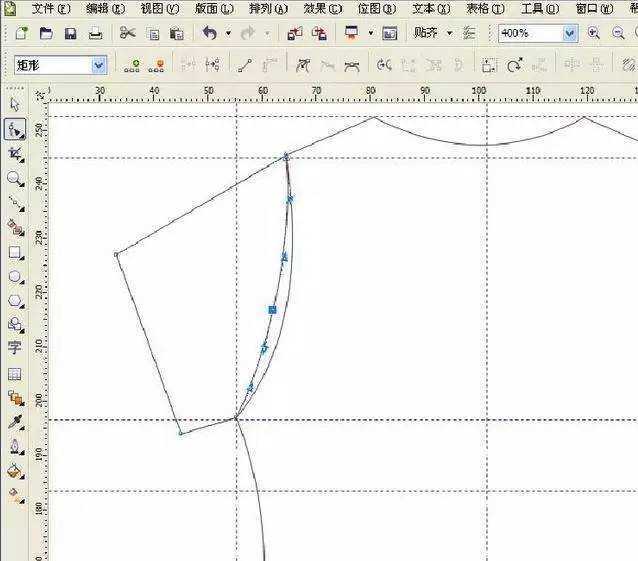Open the 矩形 selection mode dropdown
The height and width of the screenshot is (561, 638).
tap(98, 66)
